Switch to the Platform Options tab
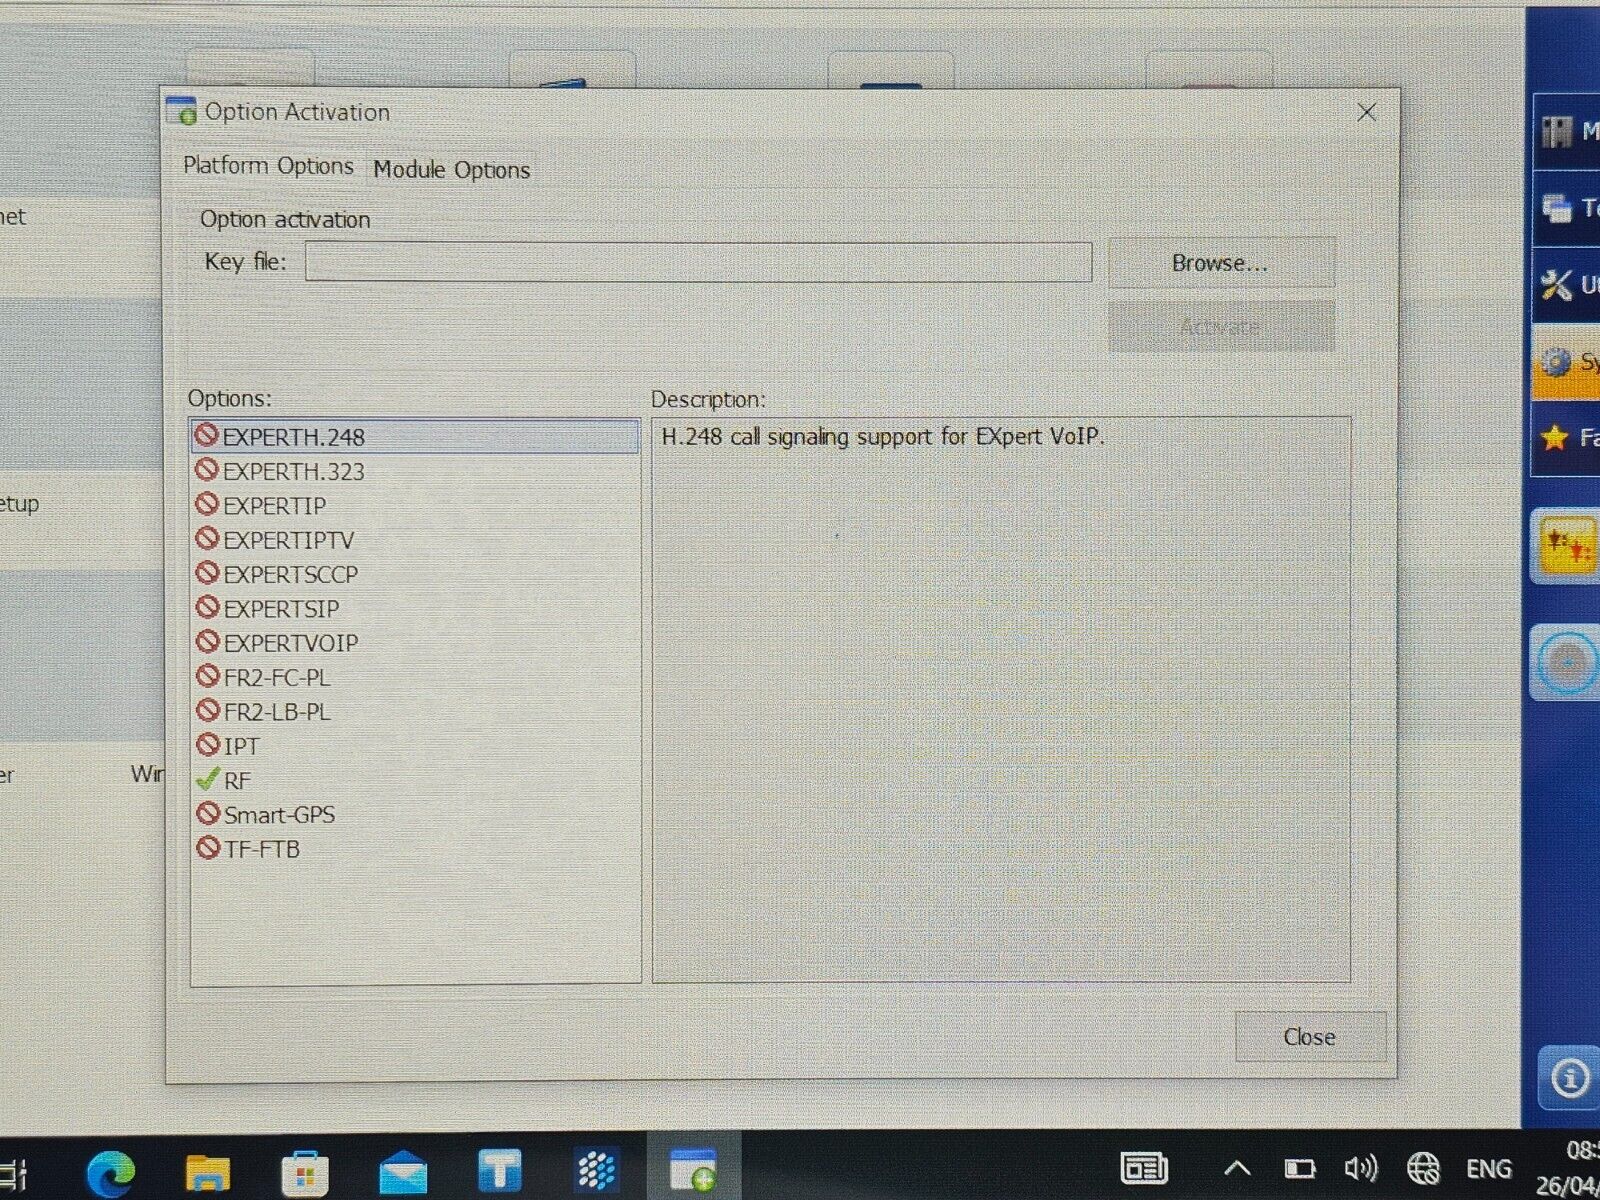Viewport: 1600px width, 1200px height. pos(266,166)
